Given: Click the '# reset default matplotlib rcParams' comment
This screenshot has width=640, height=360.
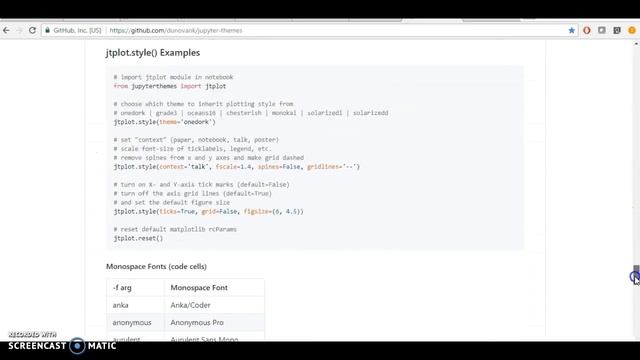Looking at the screenshot, I should pos(175,229).
